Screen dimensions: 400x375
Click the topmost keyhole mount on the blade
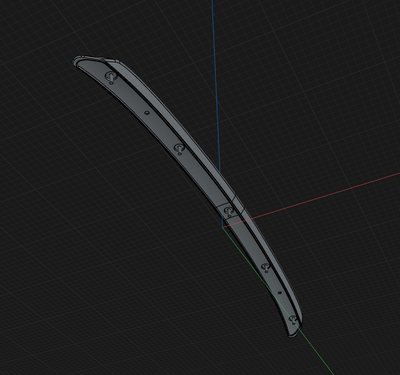pyautogui.click(x=110, y=77)
